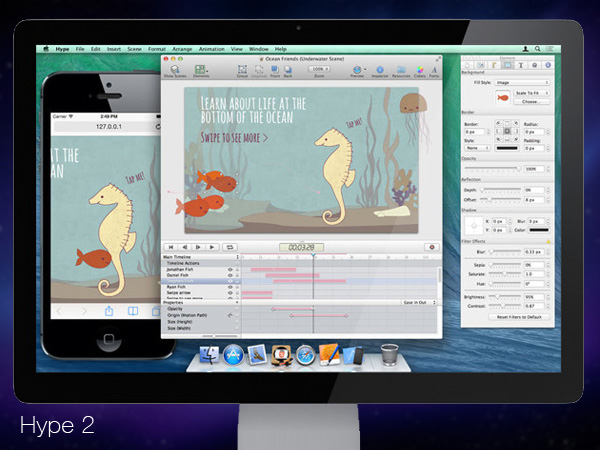
Task: Open the Inspector from toolbar
Action: [380, 69]
